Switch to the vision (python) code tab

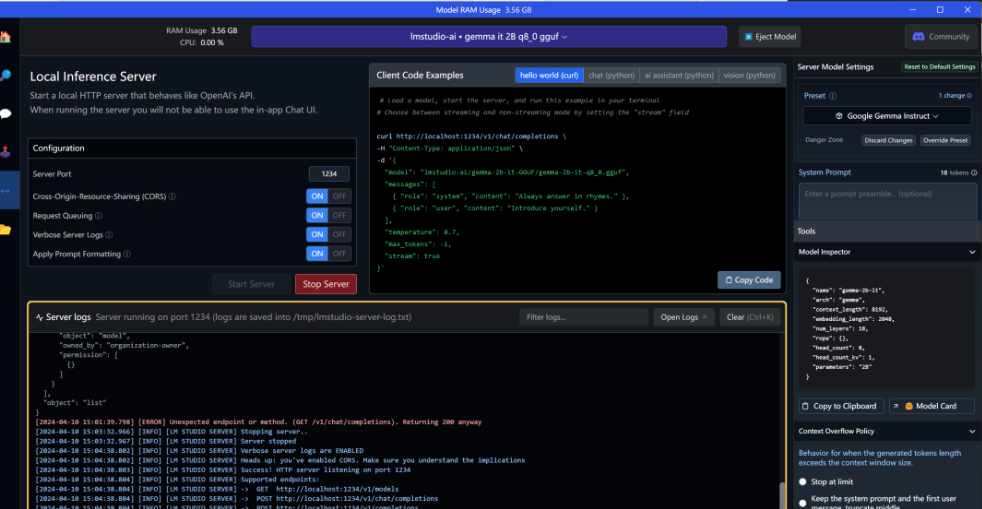(x=748, y=75)
